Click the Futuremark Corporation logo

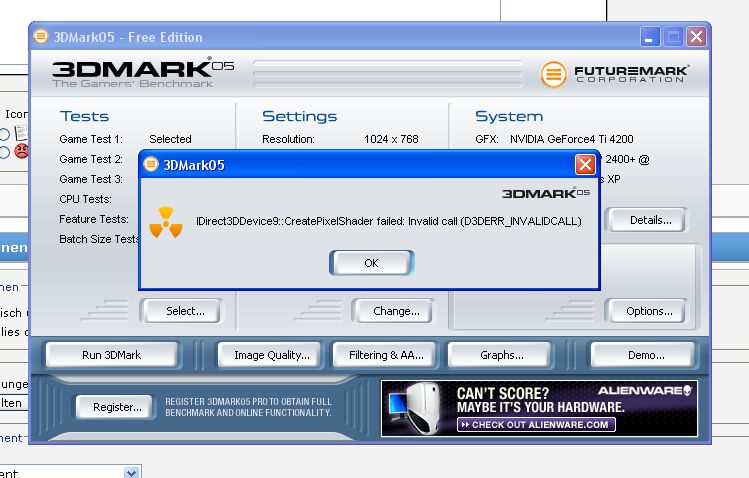615,74
